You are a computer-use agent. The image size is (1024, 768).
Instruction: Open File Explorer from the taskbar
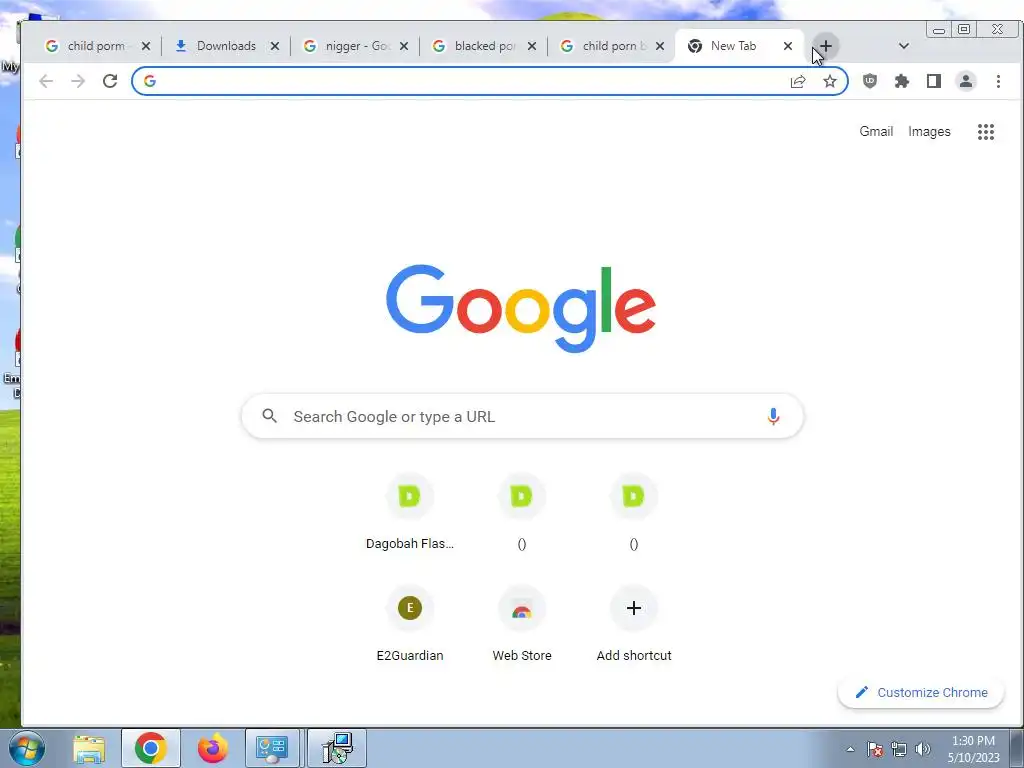(89, 748)
